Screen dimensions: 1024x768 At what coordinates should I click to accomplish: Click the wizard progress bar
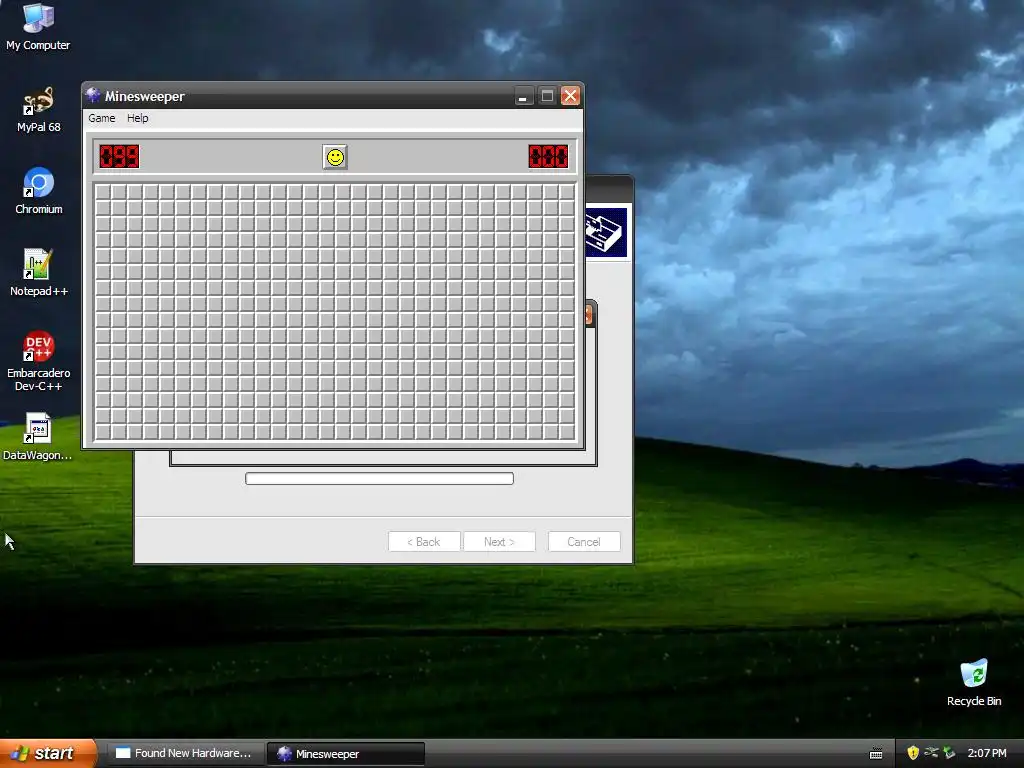click(379, 479)
